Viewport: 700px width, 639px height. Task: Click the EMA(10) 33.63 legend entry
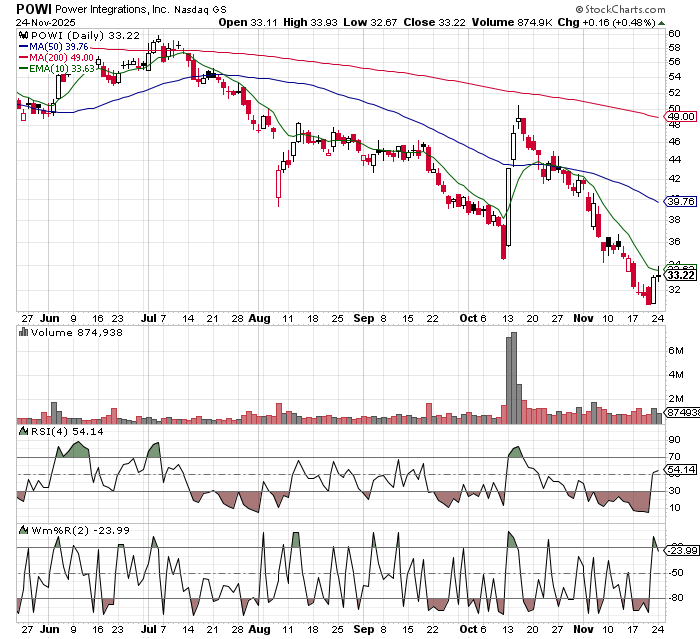[62, 69]
